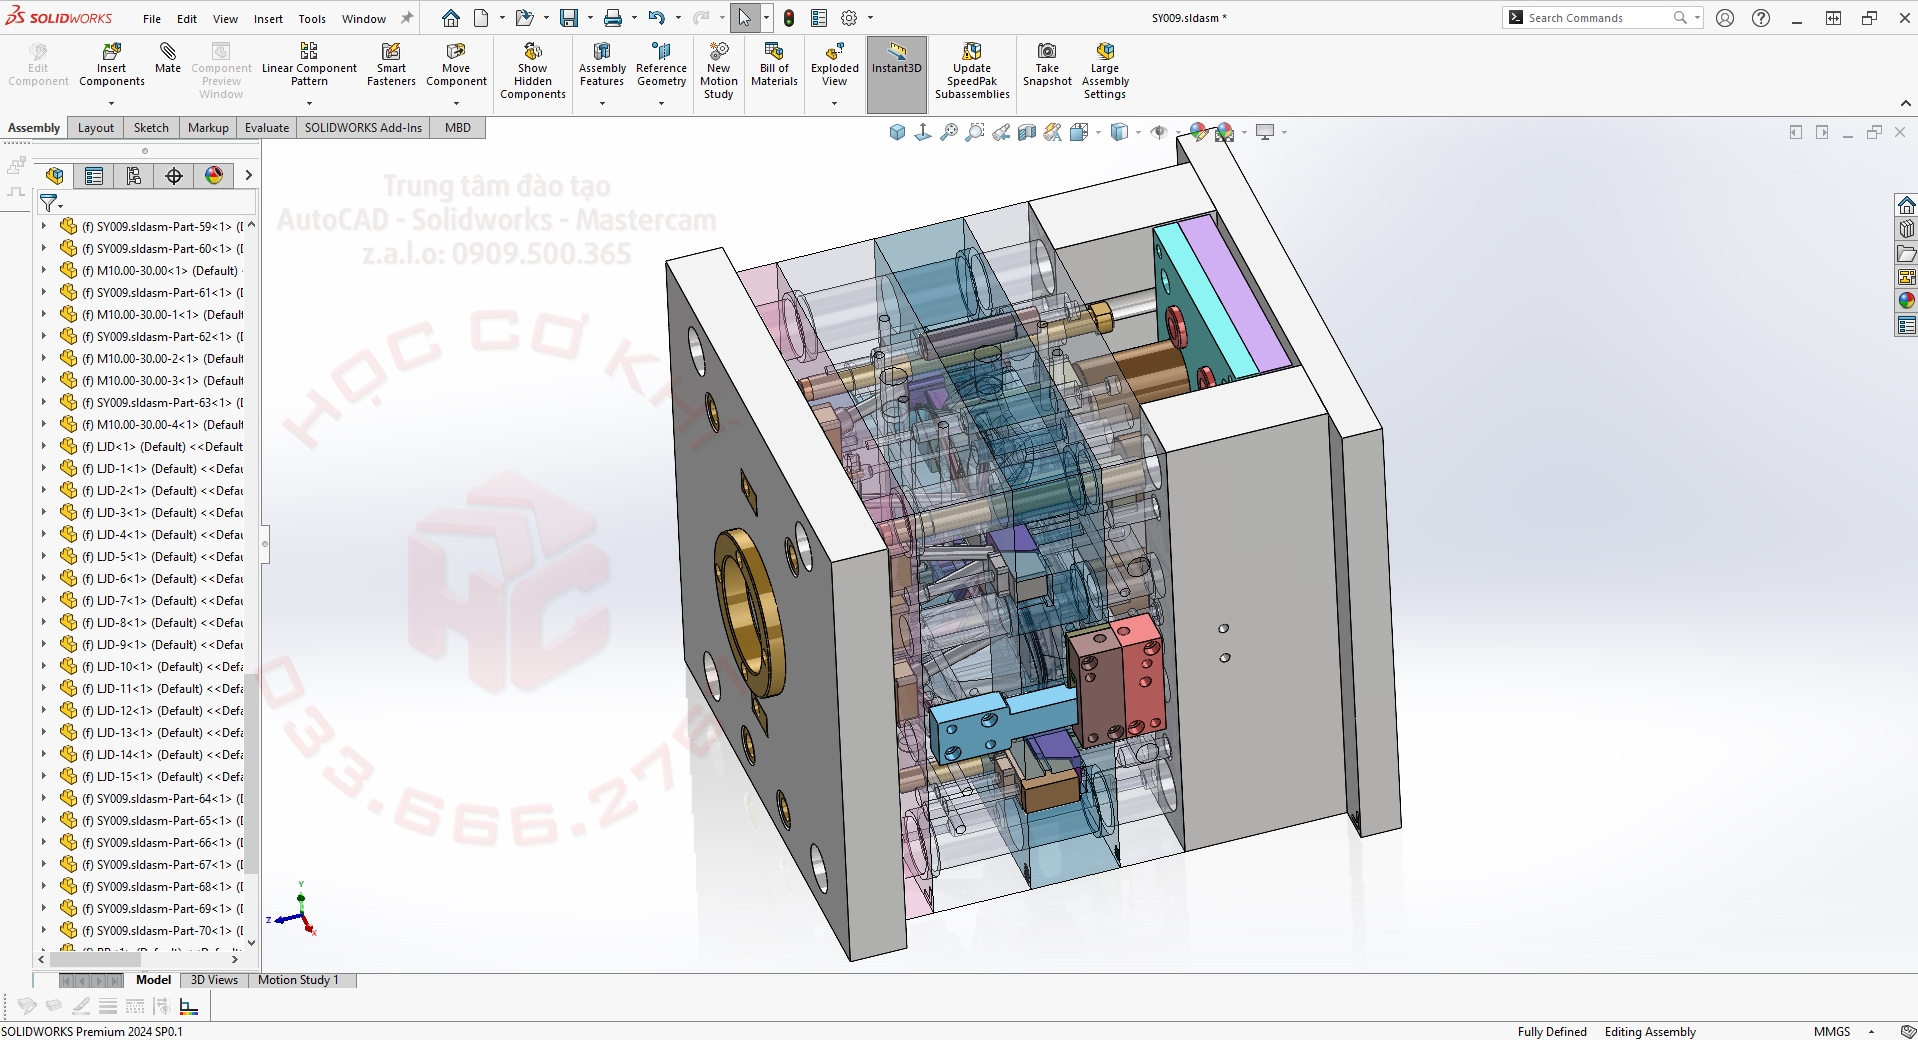Select the Mate tool
This screenshot has height=1040, width=1918.
[x=168, y=58]
